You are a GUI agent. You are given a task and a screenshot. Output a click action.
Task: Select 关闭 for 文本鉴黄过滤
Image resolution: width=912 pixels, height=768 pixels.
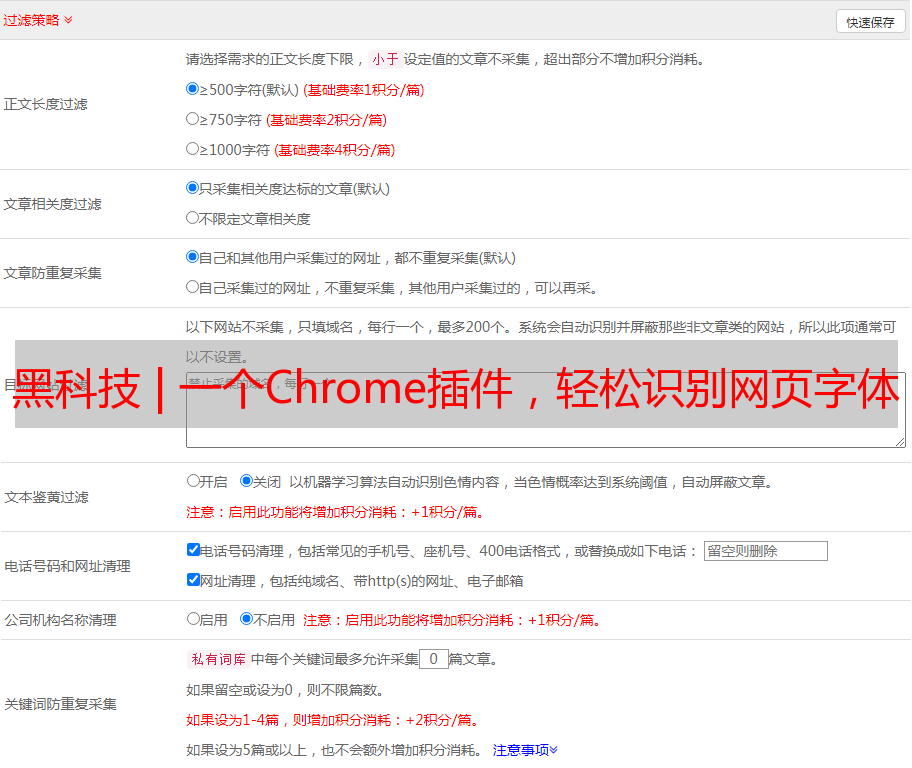point(246,481)
